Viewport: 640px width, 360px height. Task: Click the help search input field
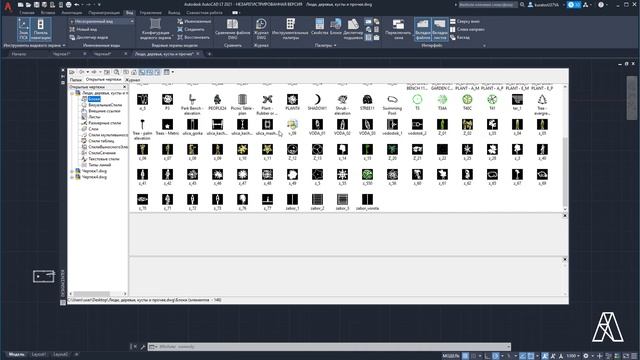487,4
